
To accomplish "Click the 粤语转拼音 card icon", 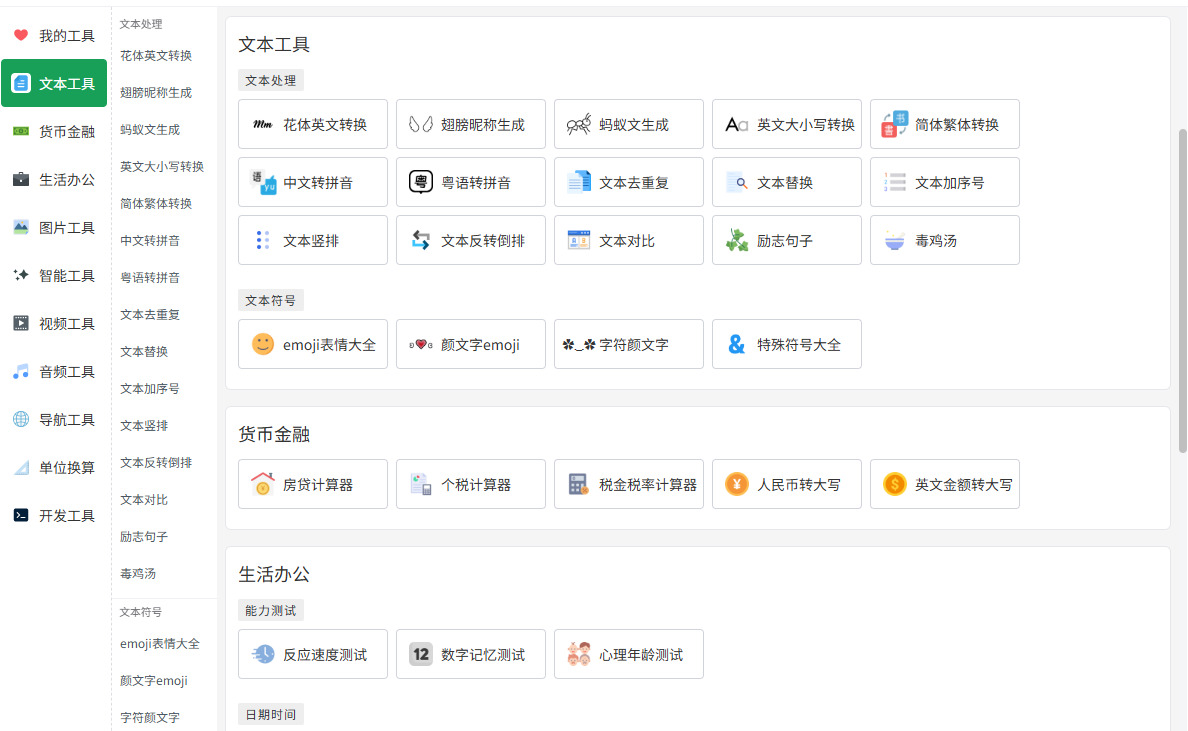I will coord(421,183).
